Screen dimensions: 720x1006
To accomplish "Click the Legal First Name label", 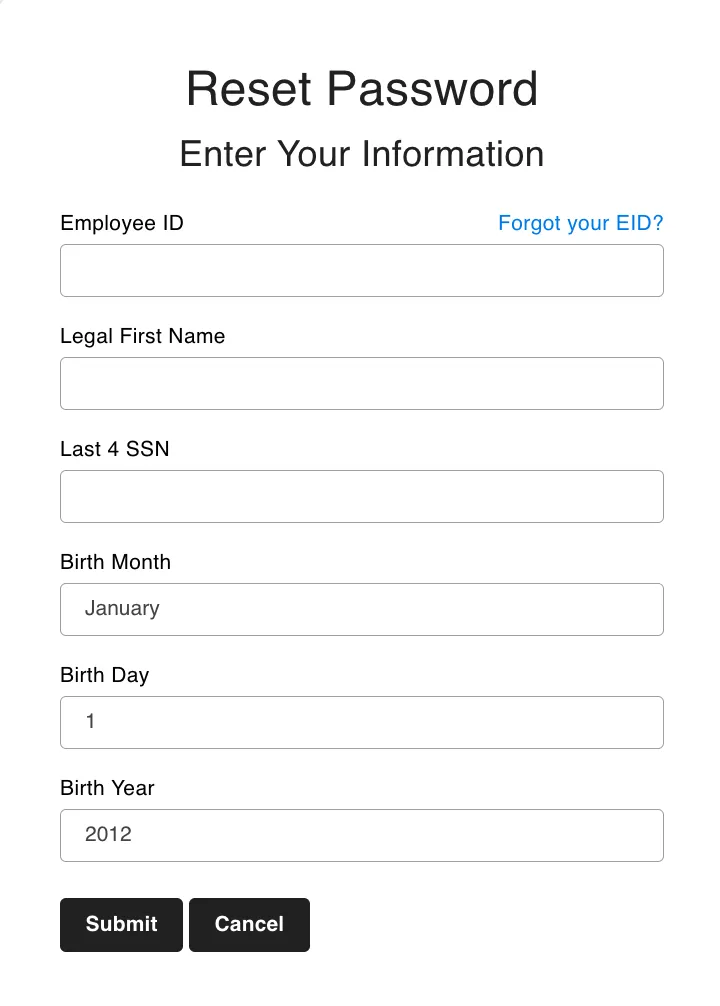I will click(142, 336).
